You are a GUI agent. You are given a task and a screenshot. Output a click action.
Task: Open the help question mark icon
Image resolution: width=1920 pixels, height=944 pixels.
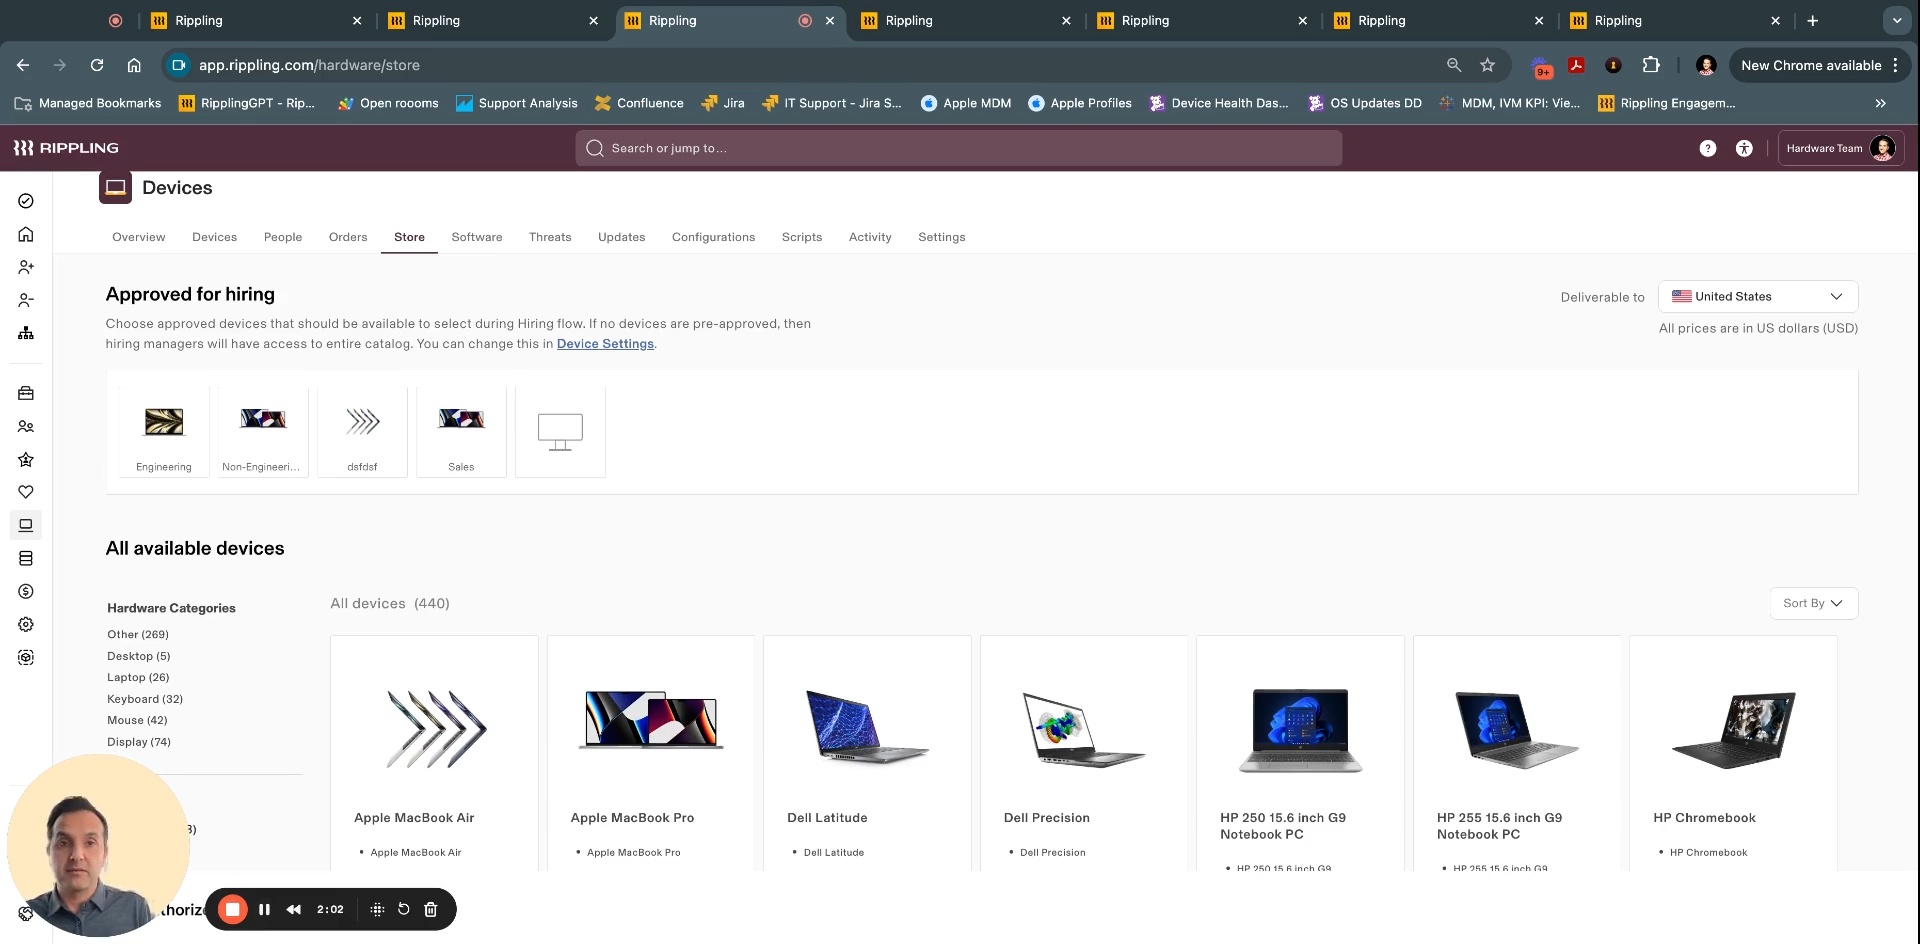point(1708,148)
